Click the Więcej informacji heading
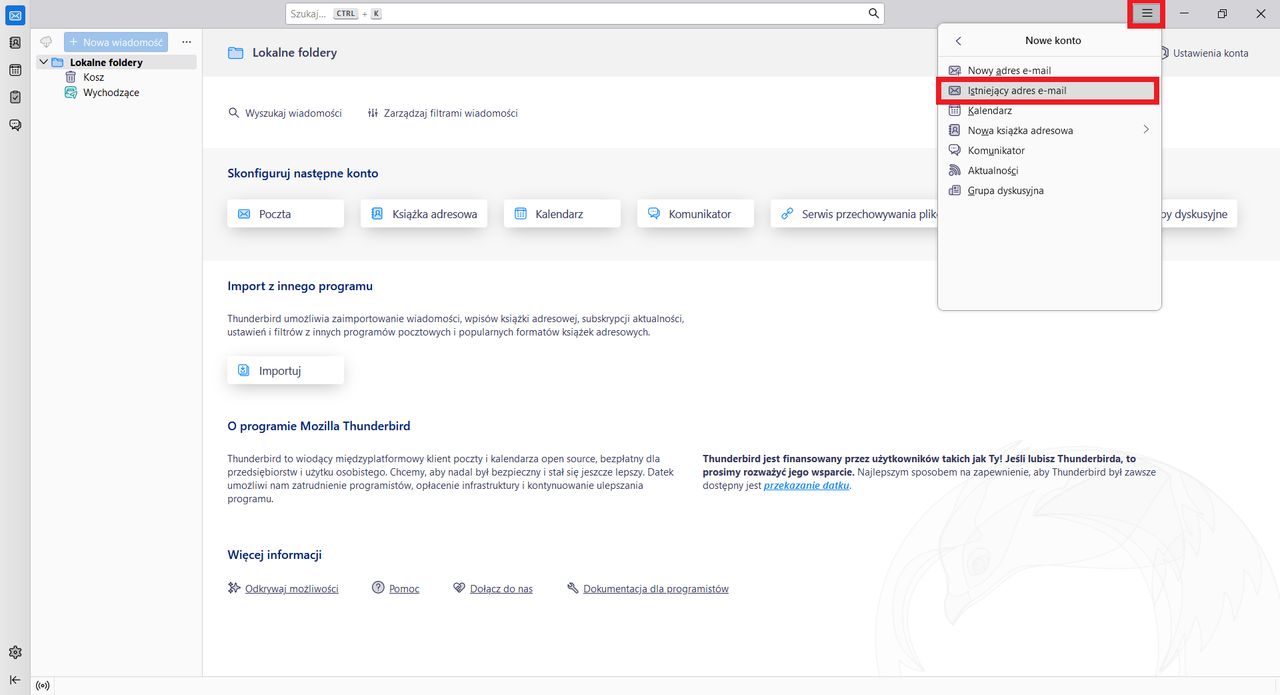The height and width of the screenshot is (695, 1280). click(x=275, y=555)
